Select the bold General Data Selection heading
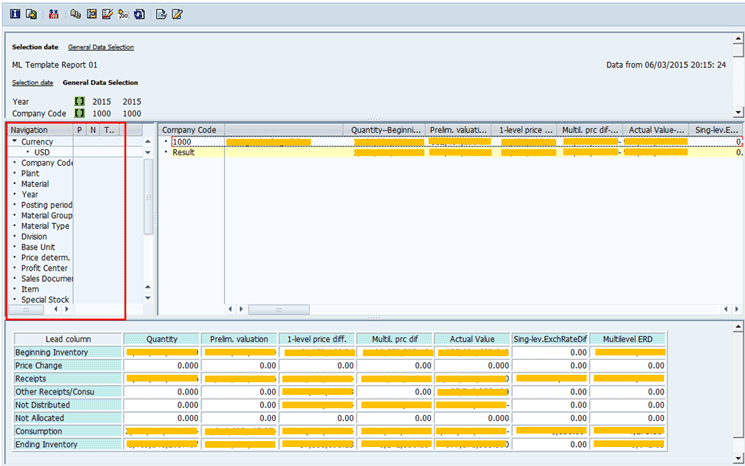This screenshot has height=466, width=745. [100, 83]
